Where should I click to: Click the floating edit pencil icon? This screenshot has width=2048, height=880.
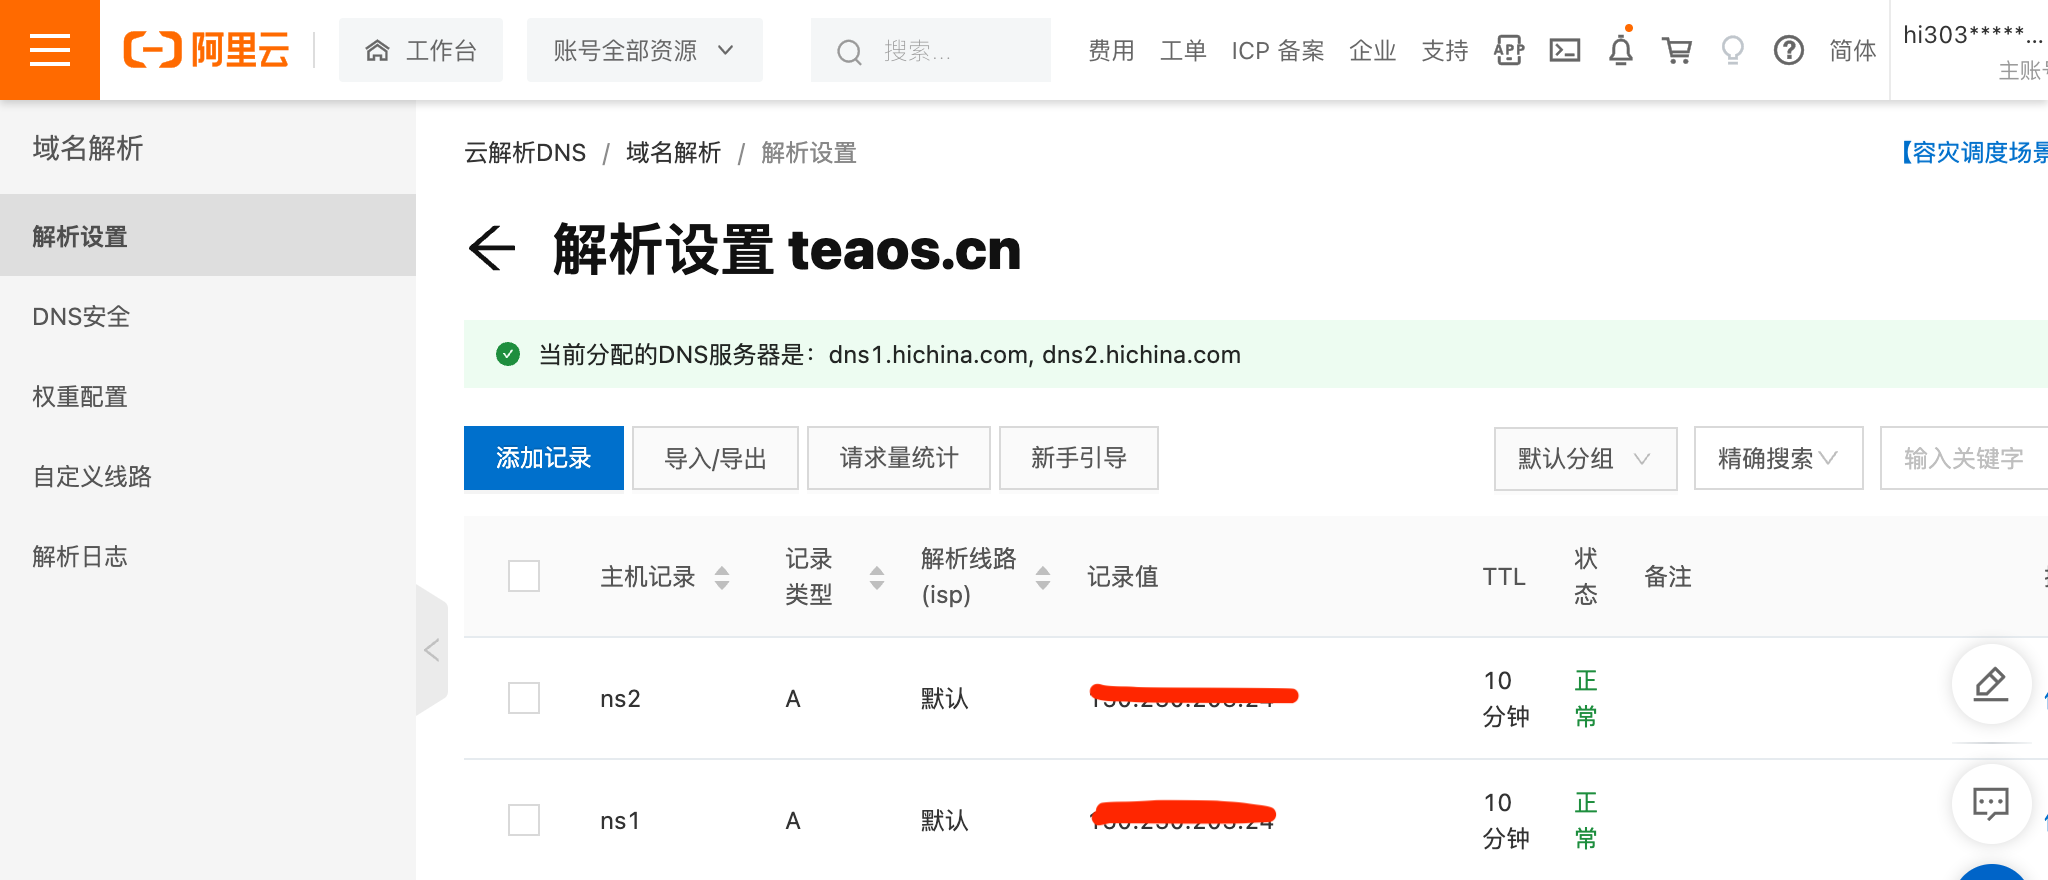pos(1991,684)
